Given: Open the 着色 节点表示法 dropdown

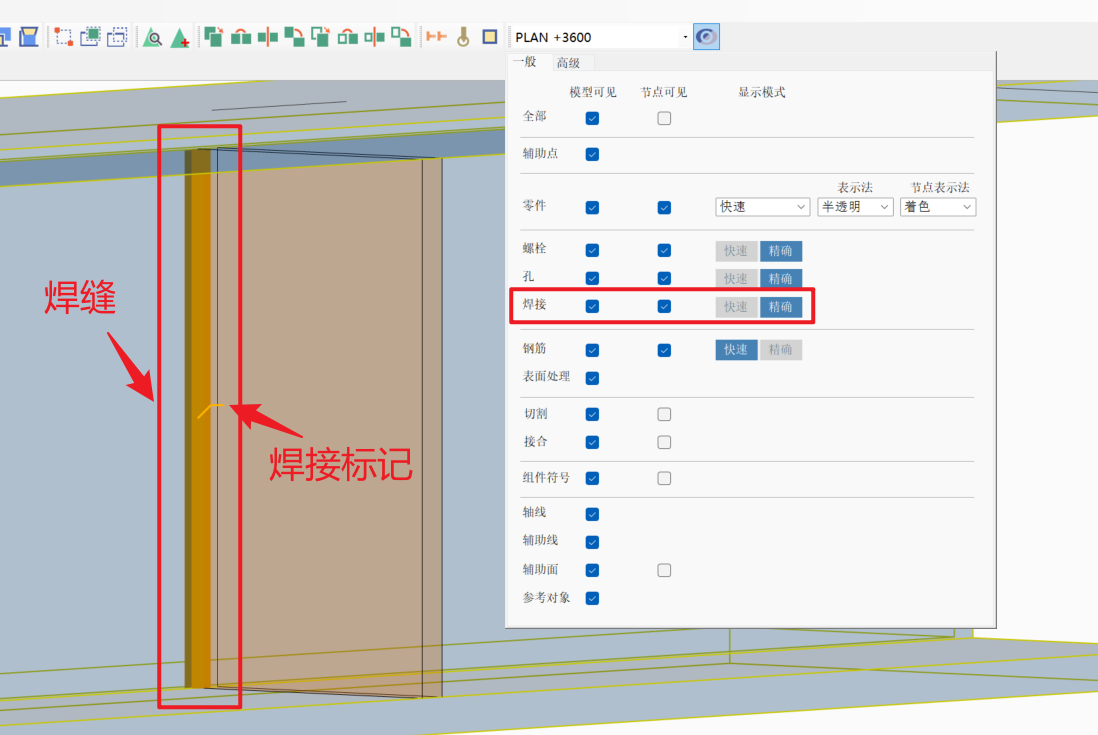Looking at the screenshot, I should click(x=938, y=206).
